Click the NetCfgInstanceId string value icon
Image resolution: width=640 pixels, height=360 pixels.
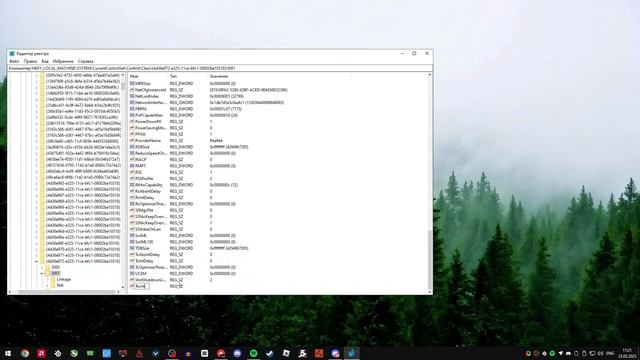(x=132, y=90)
